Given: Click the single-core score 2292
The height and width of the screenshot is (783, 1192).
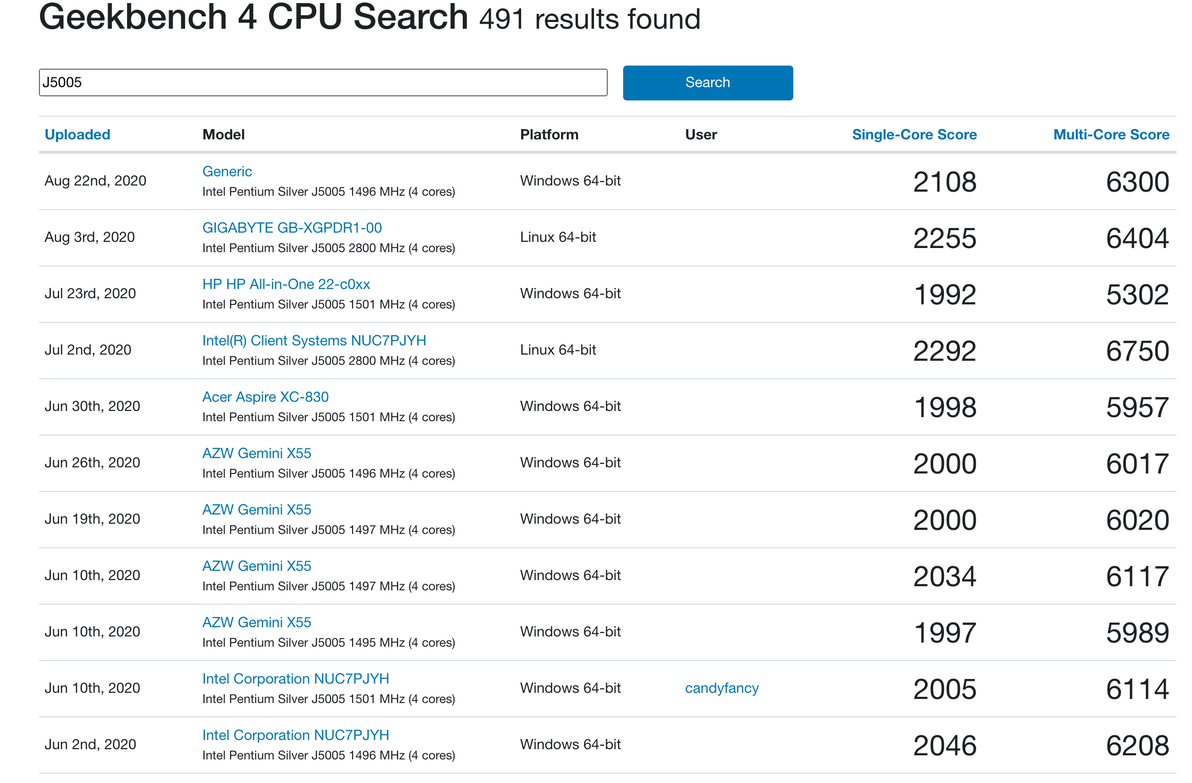Looking at the screenshot, I should point(944,351).
